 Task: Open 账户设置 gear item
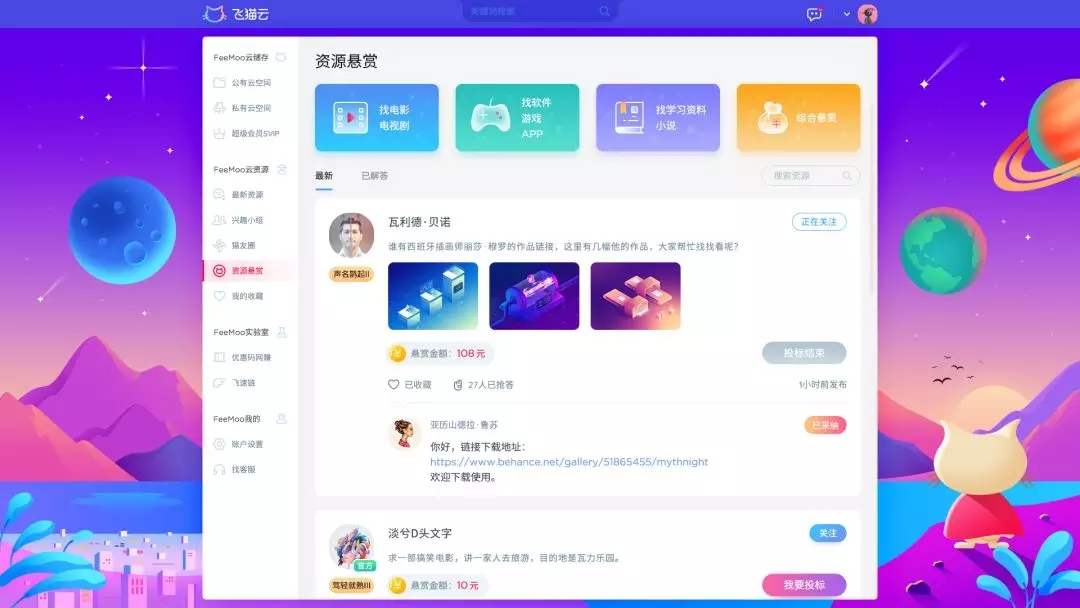coord(246,444)
